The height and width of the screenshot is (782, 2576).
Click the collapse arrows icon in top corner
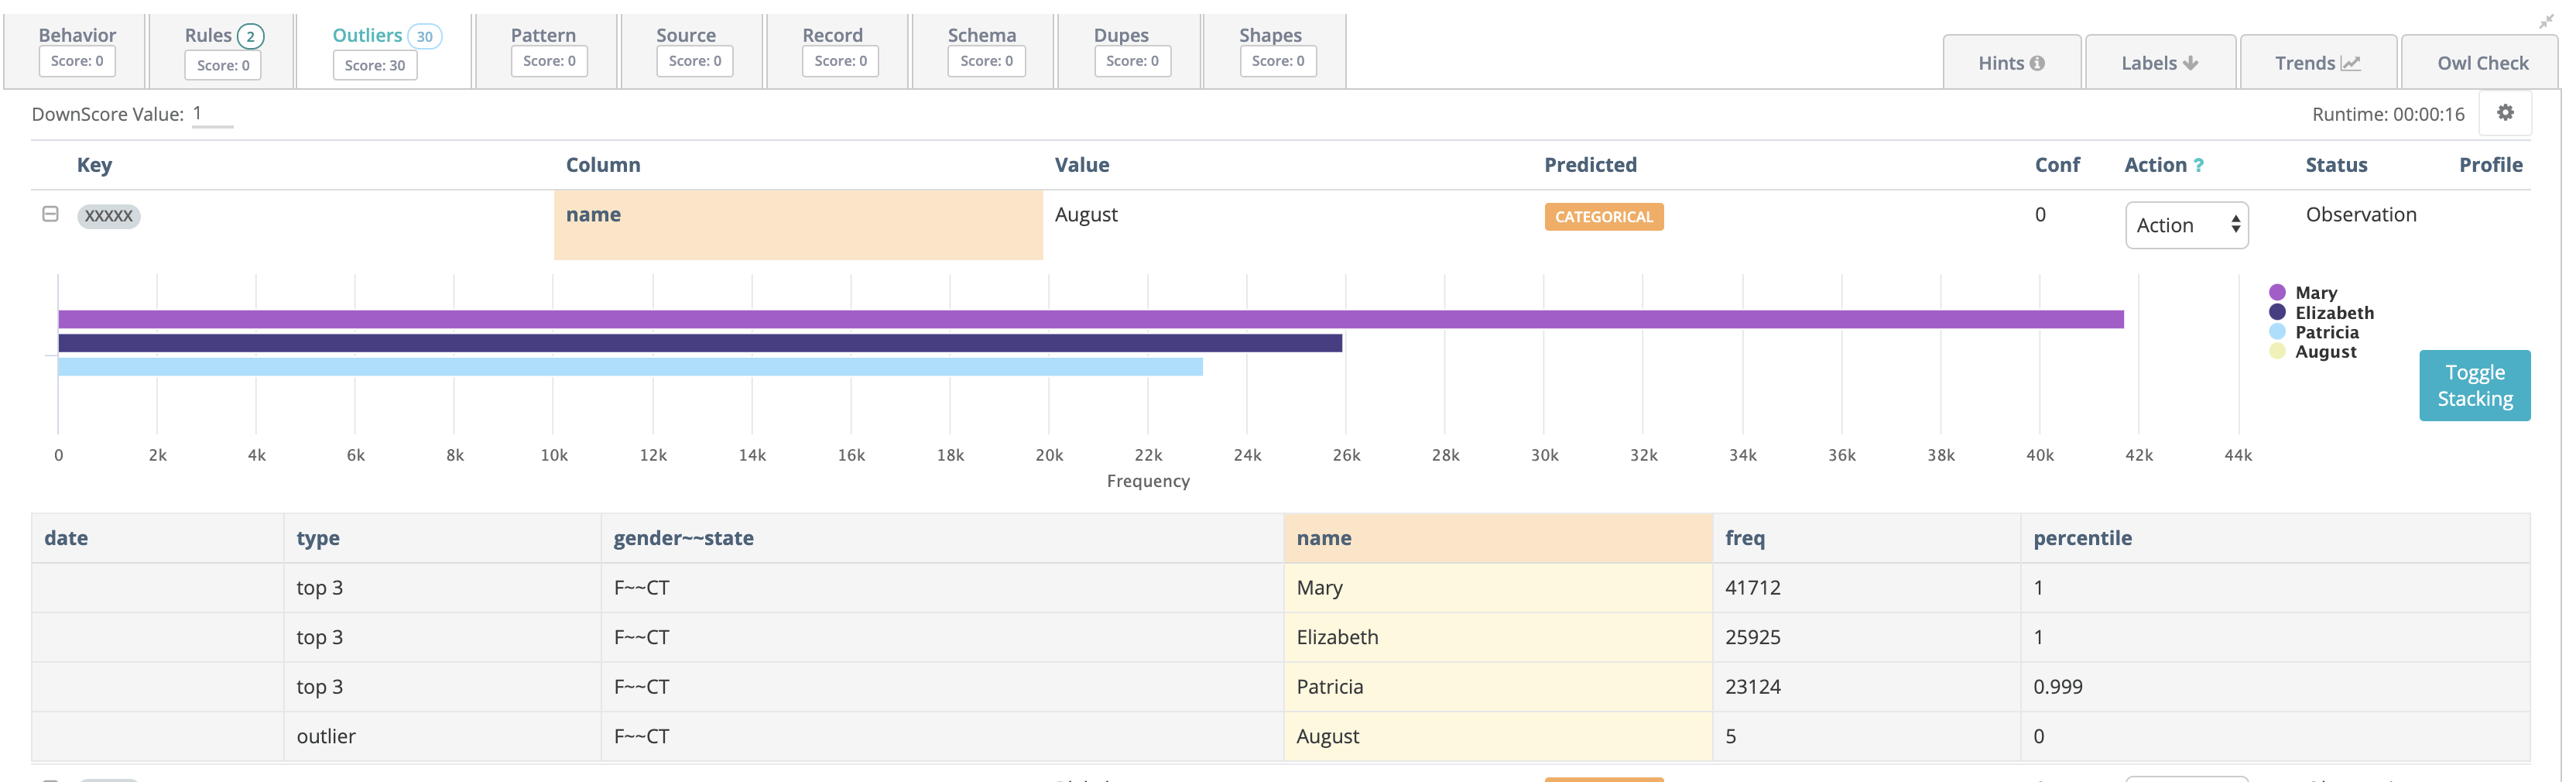point(2546,21)
